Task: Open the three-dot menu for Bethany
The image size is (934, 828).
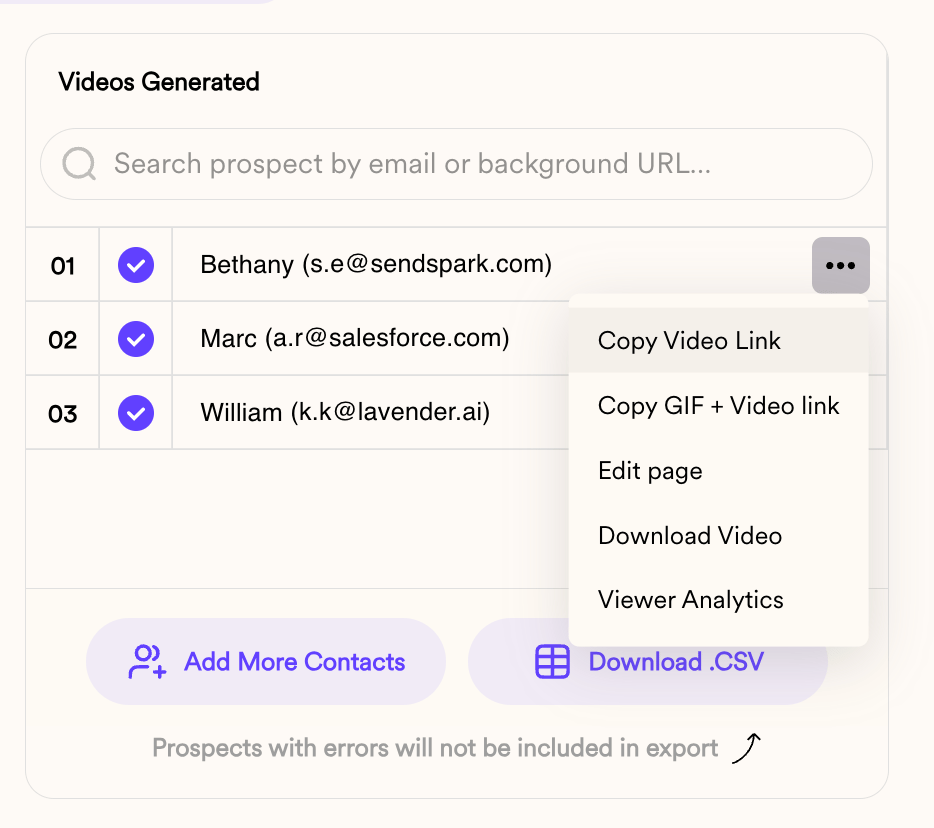Action: (x=840, y=265)
